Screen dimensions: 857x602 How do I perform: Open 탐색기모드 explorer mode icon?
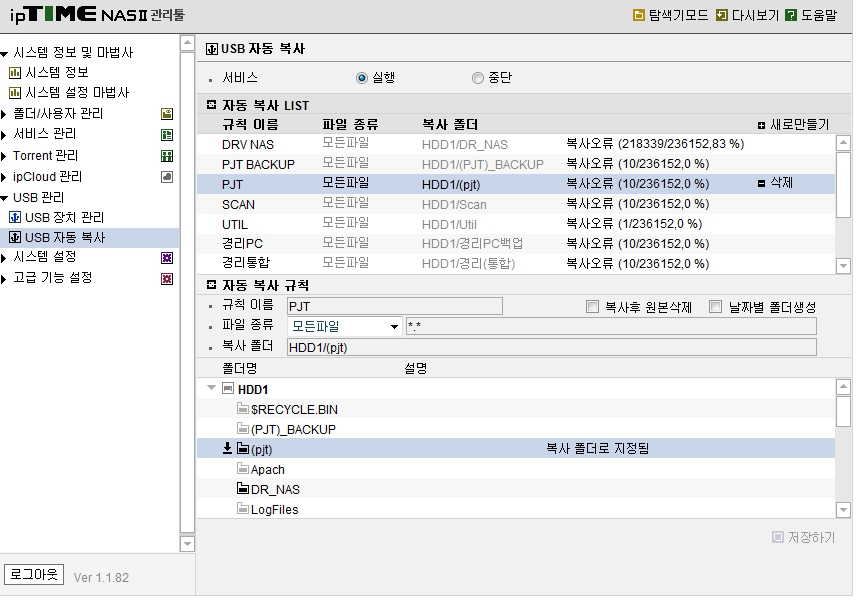point(638,15)
